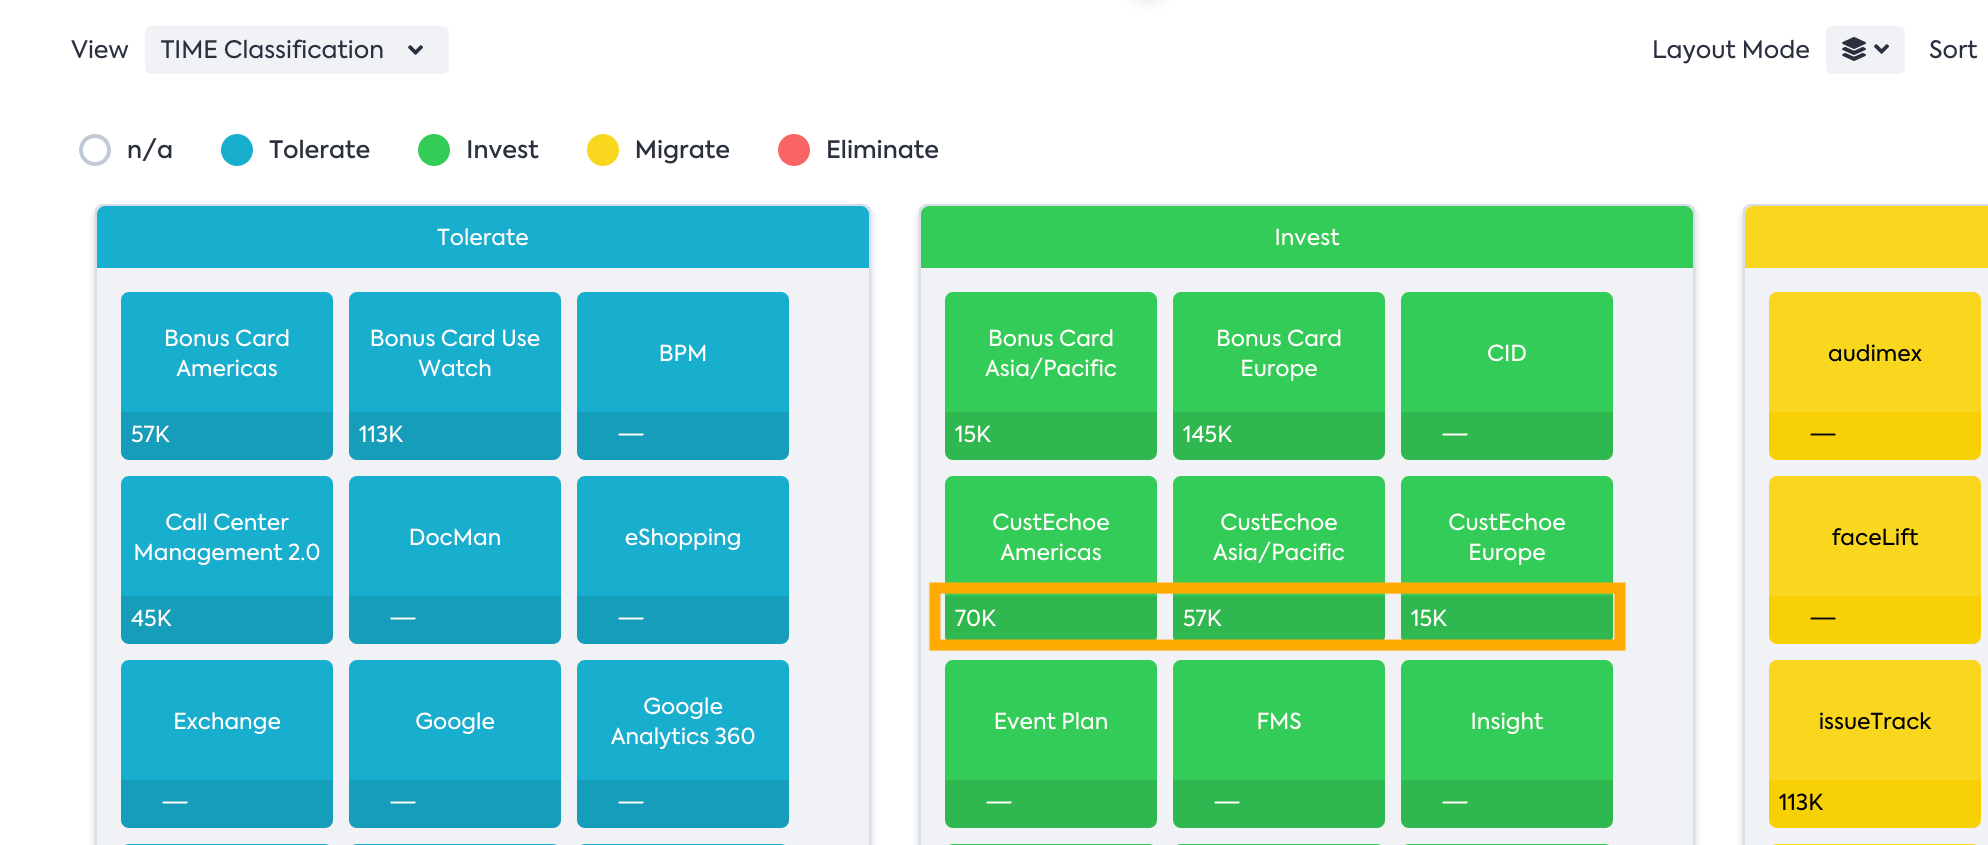The height and width of the screenshot is (845, 1988).
Task: Click the 15K value under Bonus Card Asia/Pacific
Action: click(x=973, y=434)
